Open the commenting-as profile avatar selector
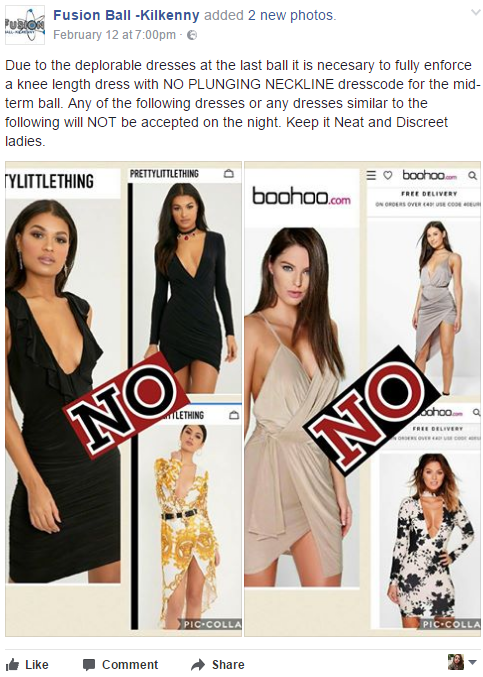 tap(456, 661)
